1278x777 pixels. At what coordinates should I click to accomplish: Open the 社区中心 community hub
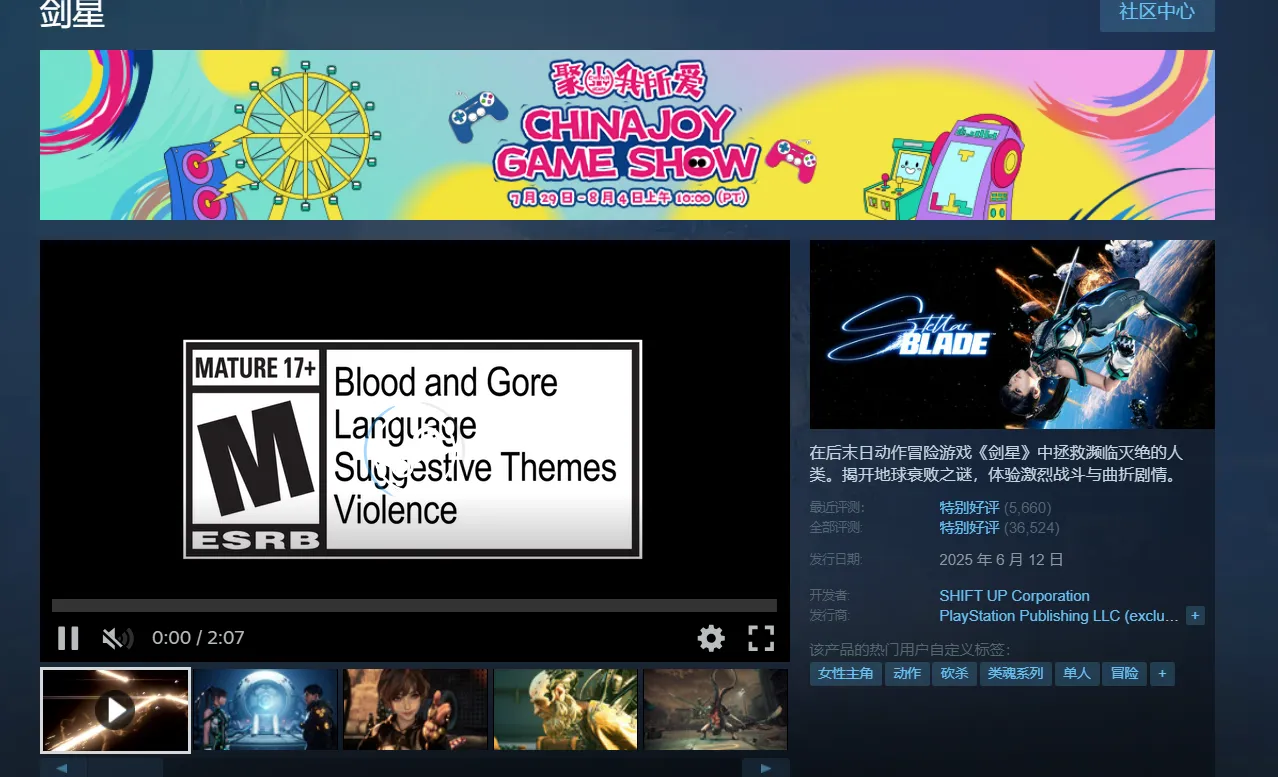(1156, 12)
